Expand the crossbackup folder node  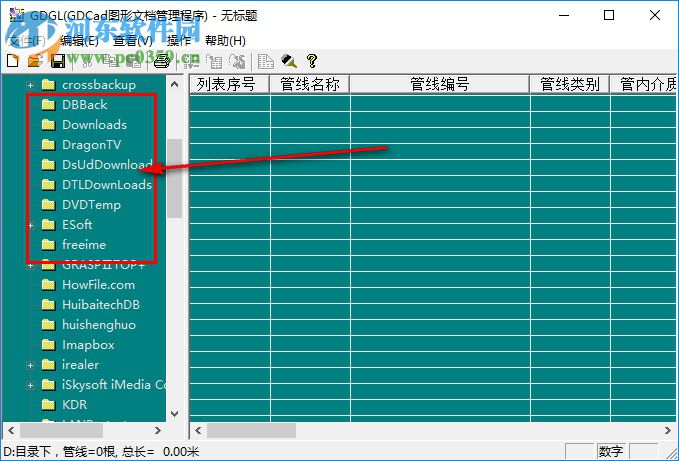(x=30, y=85)
